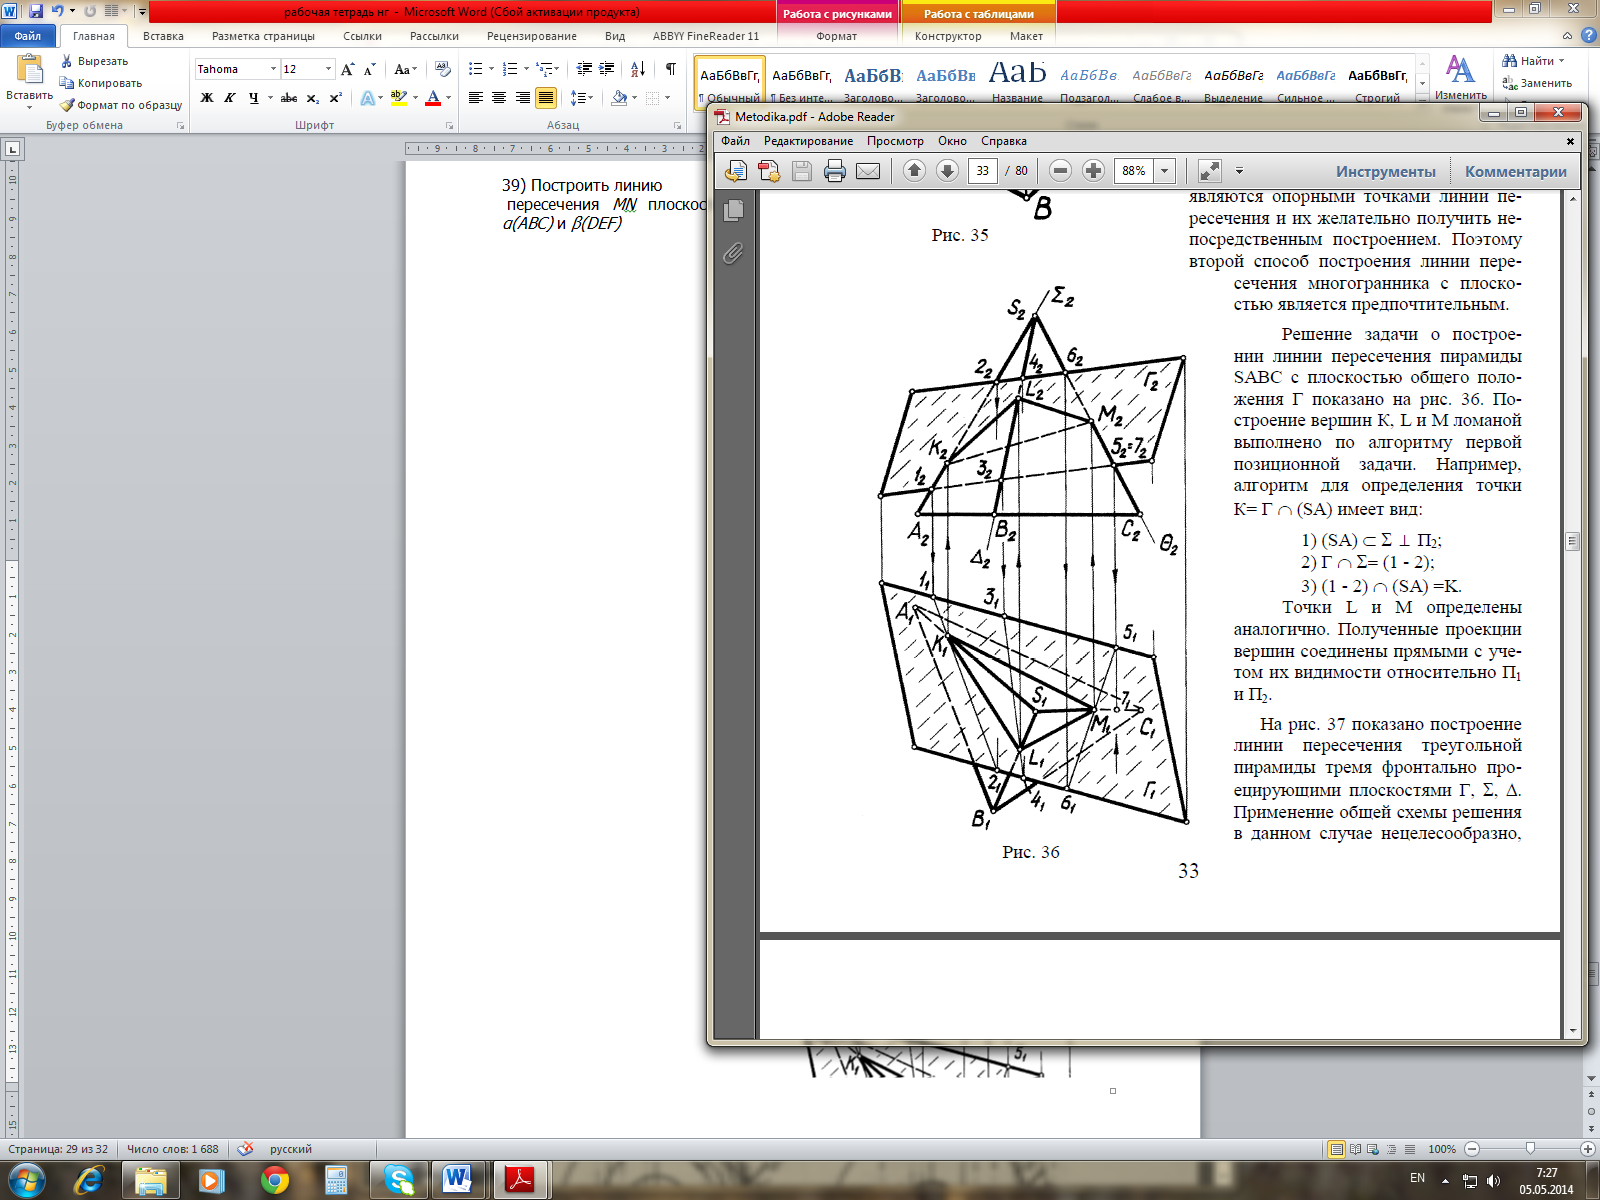Toggle paragraph marks (¶) display

[x=670, y=69]
